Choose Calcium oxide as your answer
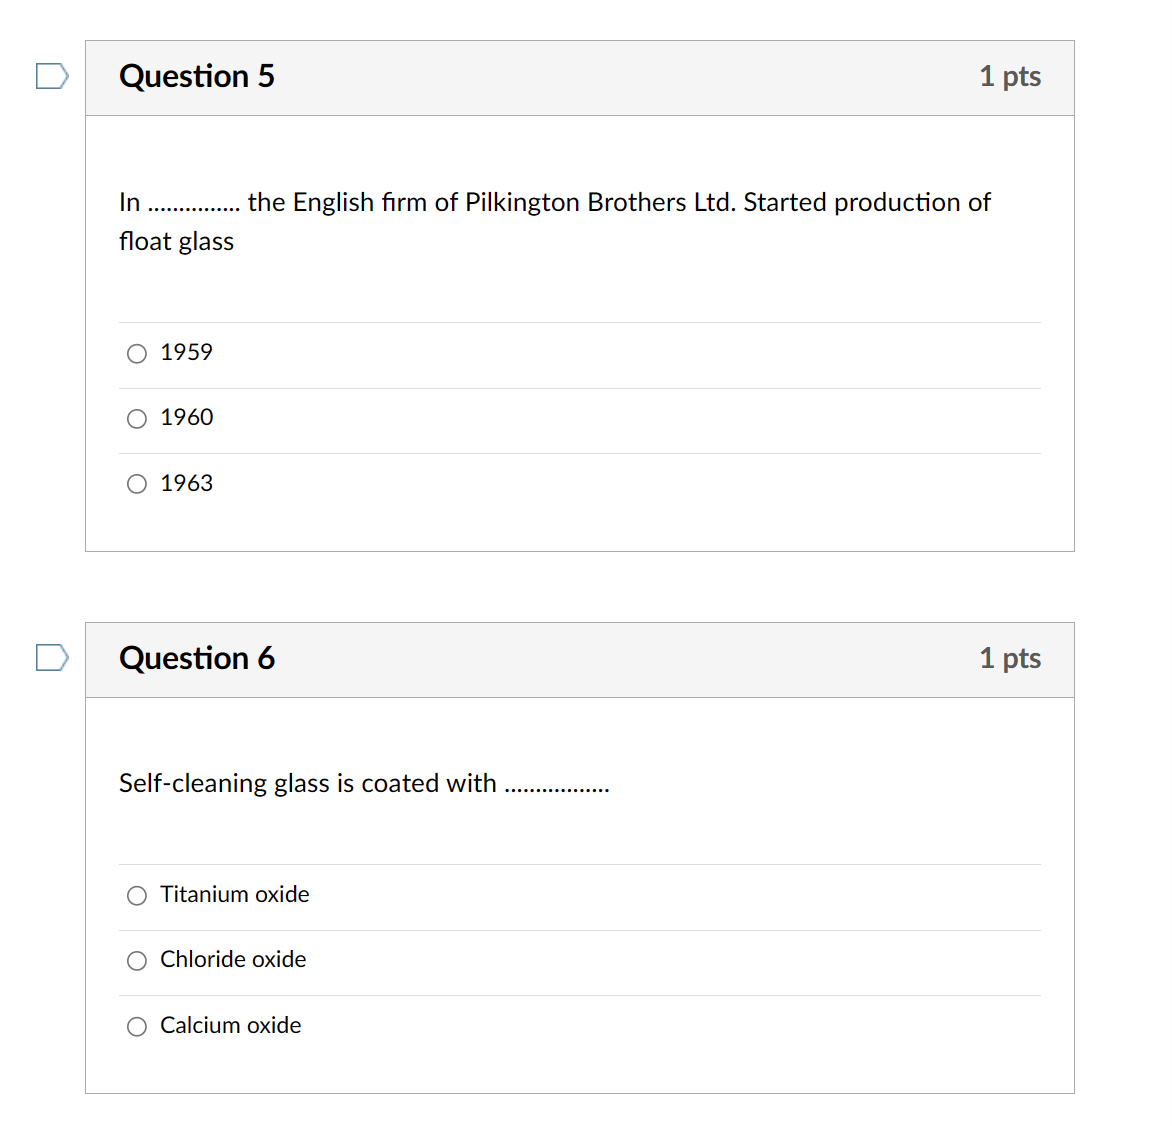Image resolution: width=1172 pixels, height=1126 pixels. 136,1026
